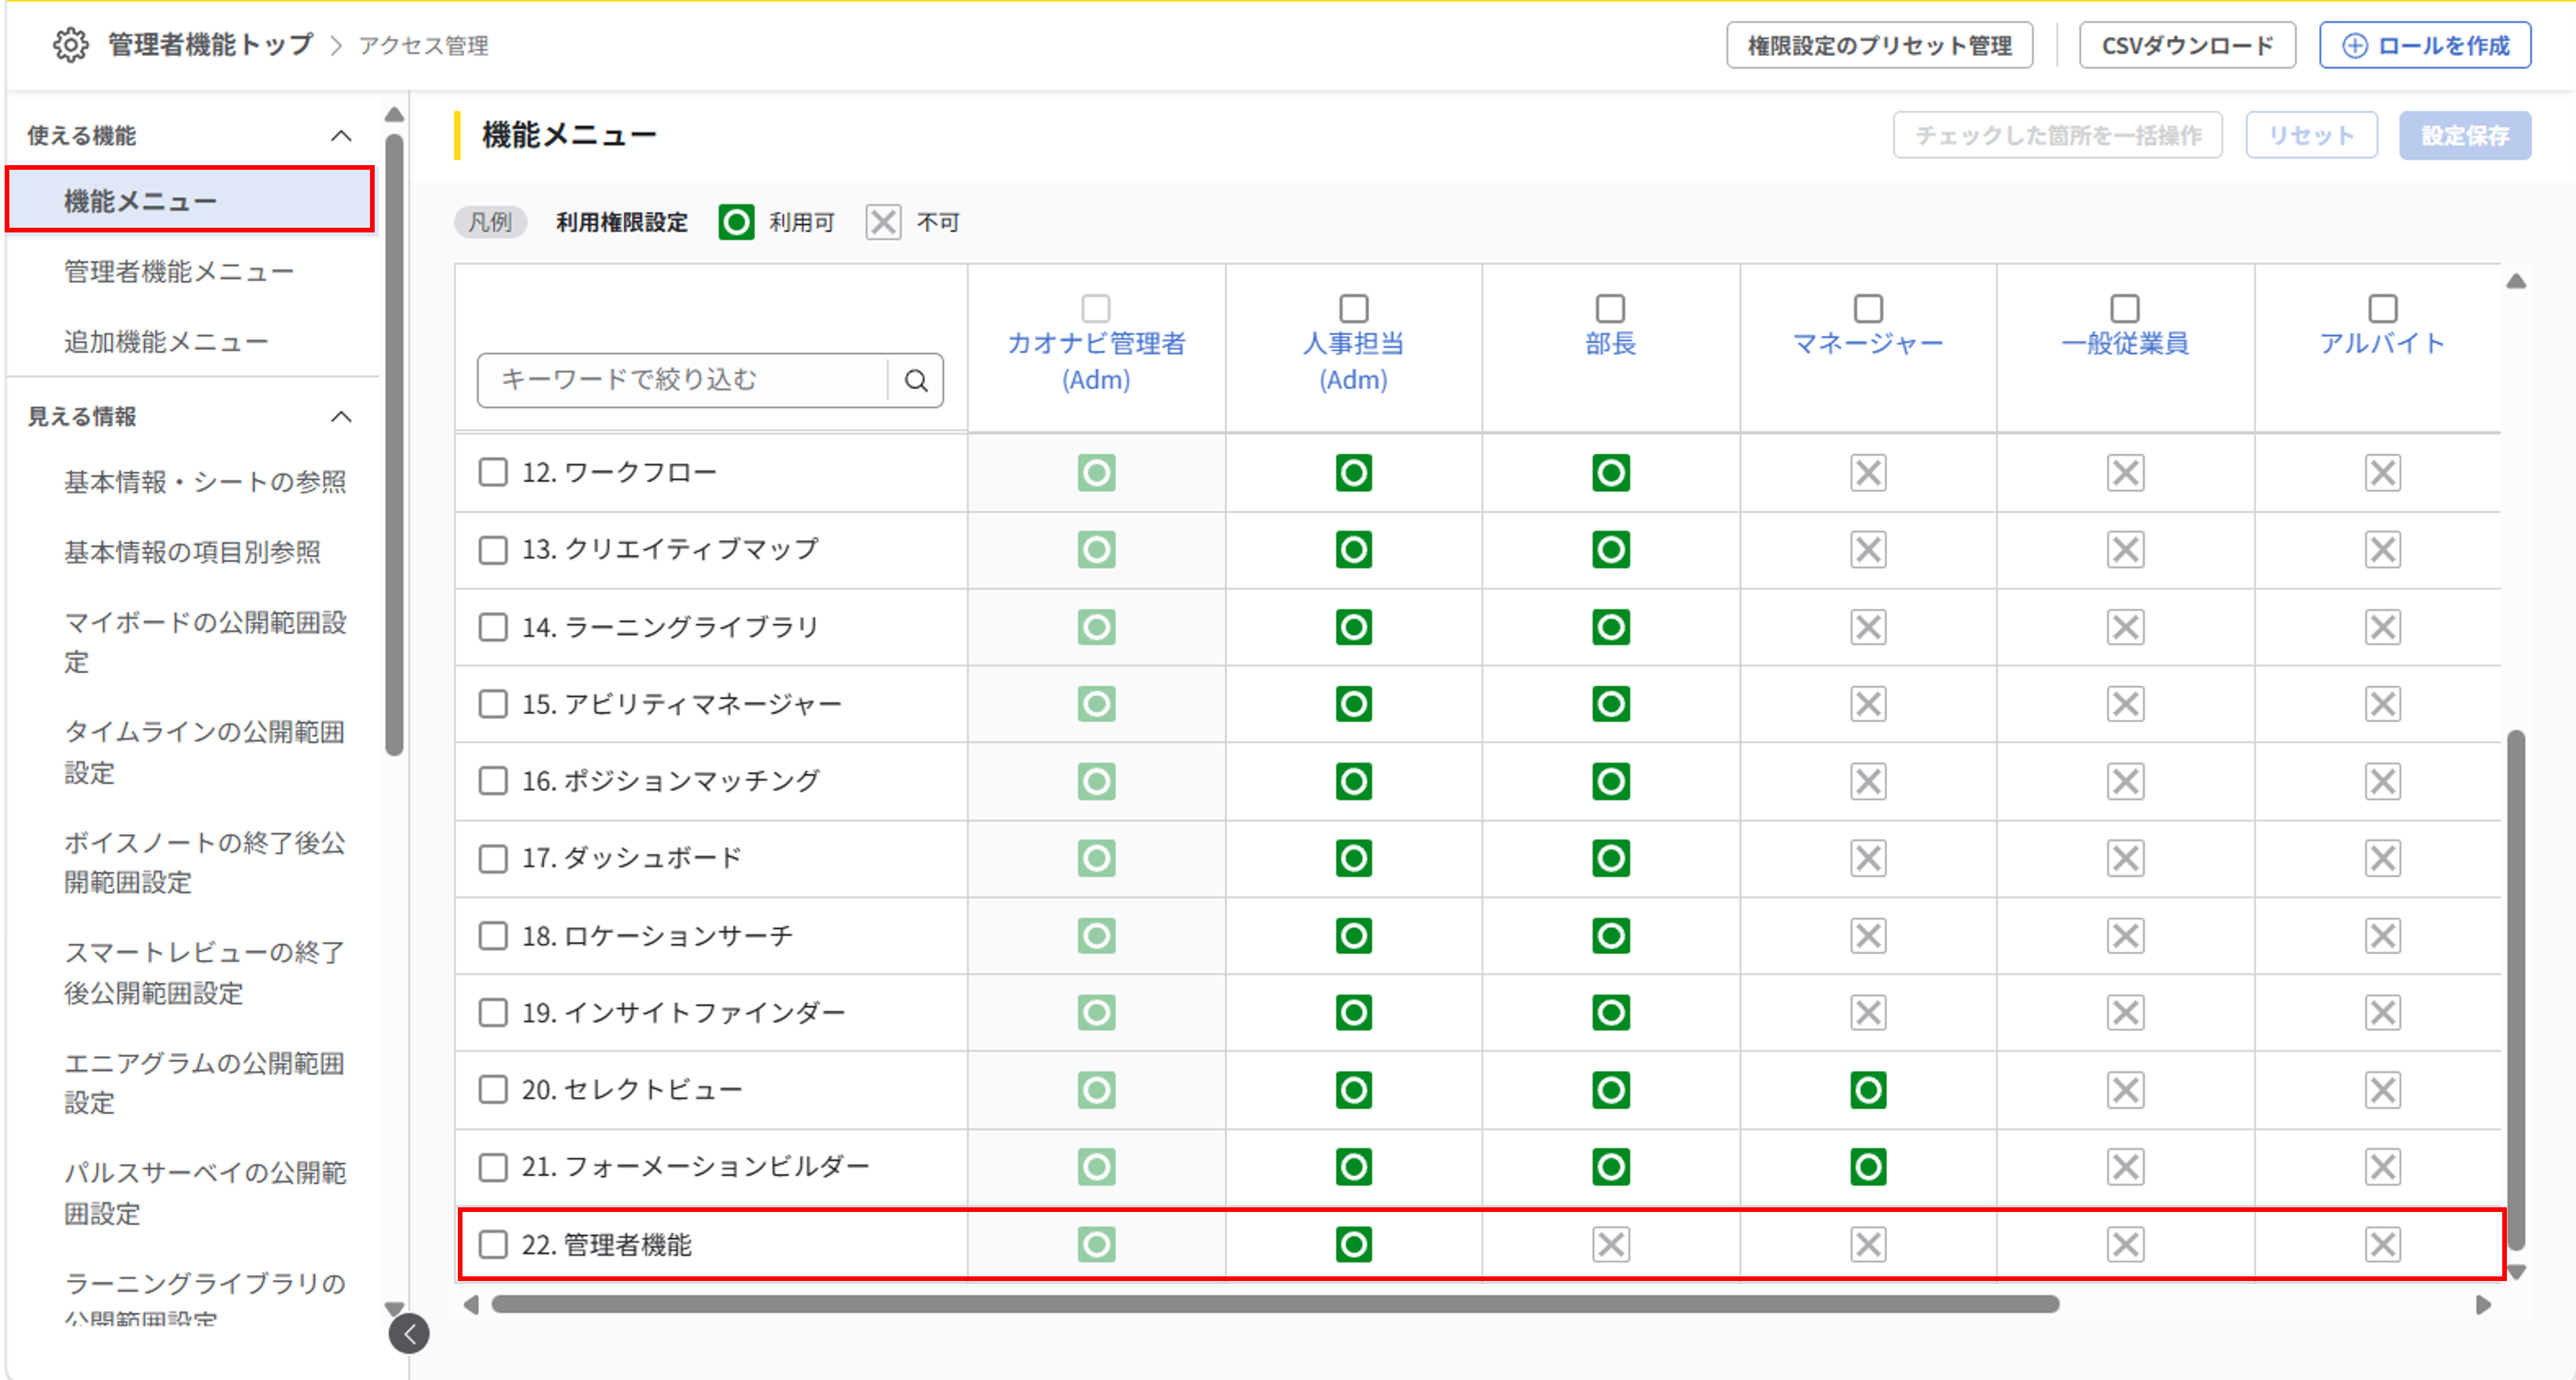
Task: Check the 13. クリエイティブマップ row checkbox
Action: (x=493, y=550)
